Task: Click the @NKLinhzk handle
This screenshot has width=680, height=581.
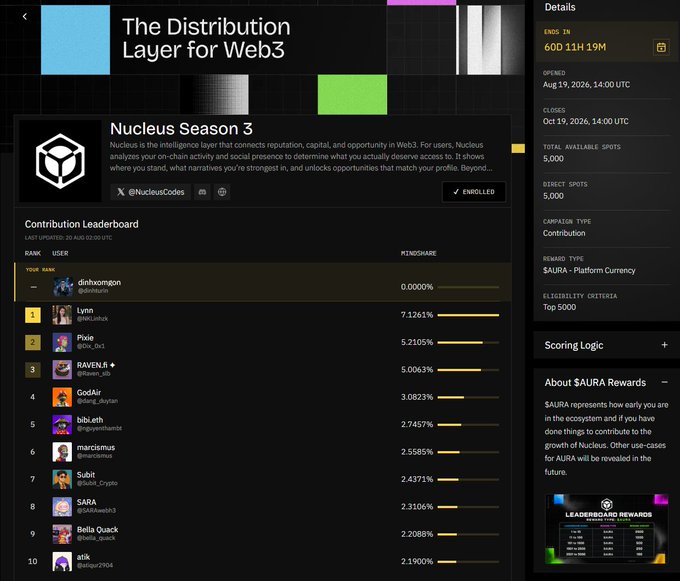Action: point(92,319)
